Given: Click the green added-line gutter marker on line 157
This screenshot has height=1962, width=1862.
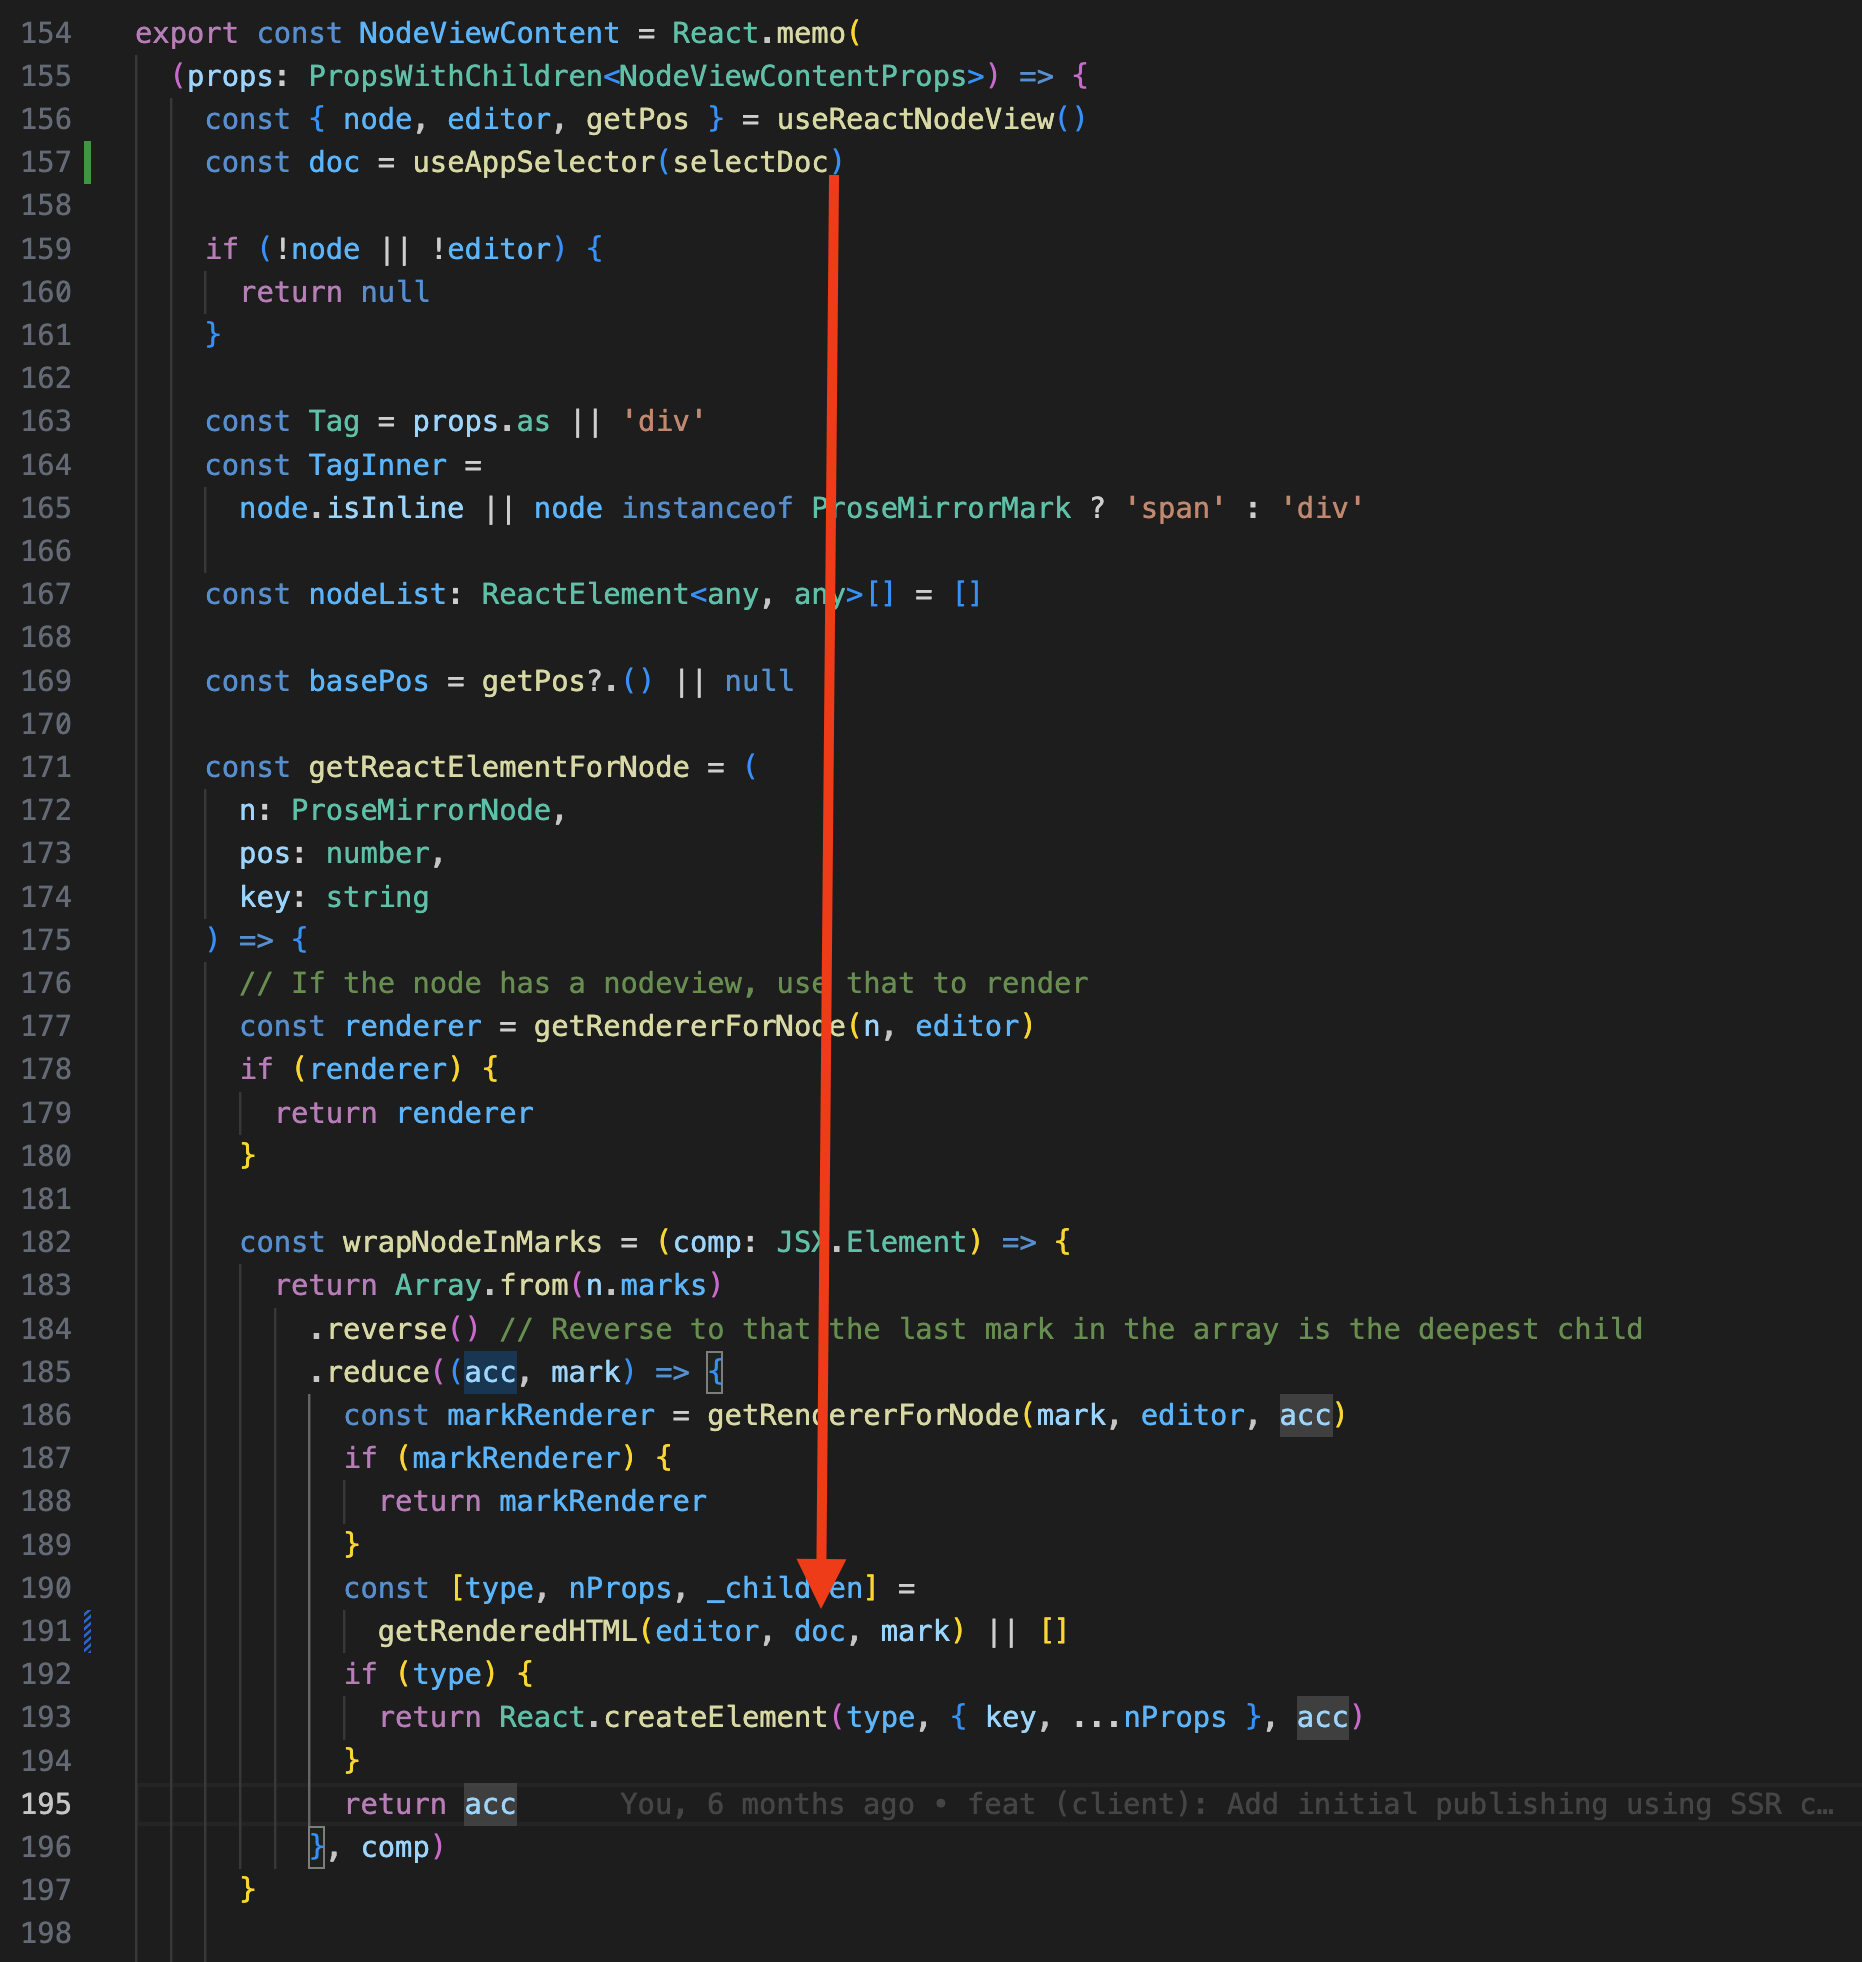Looking at the screenshot, I should [88, 162].
